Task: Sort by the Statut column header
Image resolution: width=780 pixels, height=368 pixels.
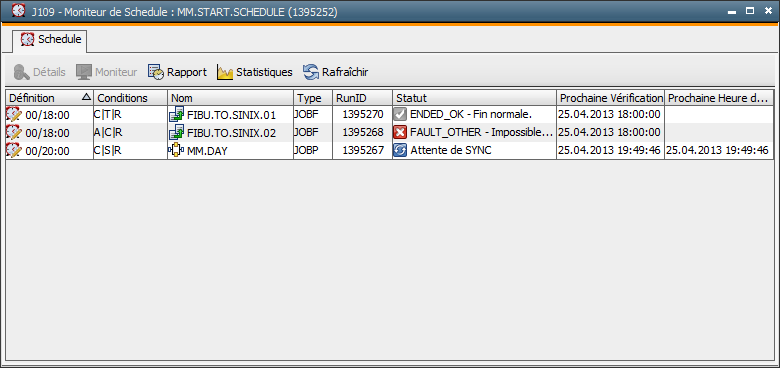Action: click(474, 98)
